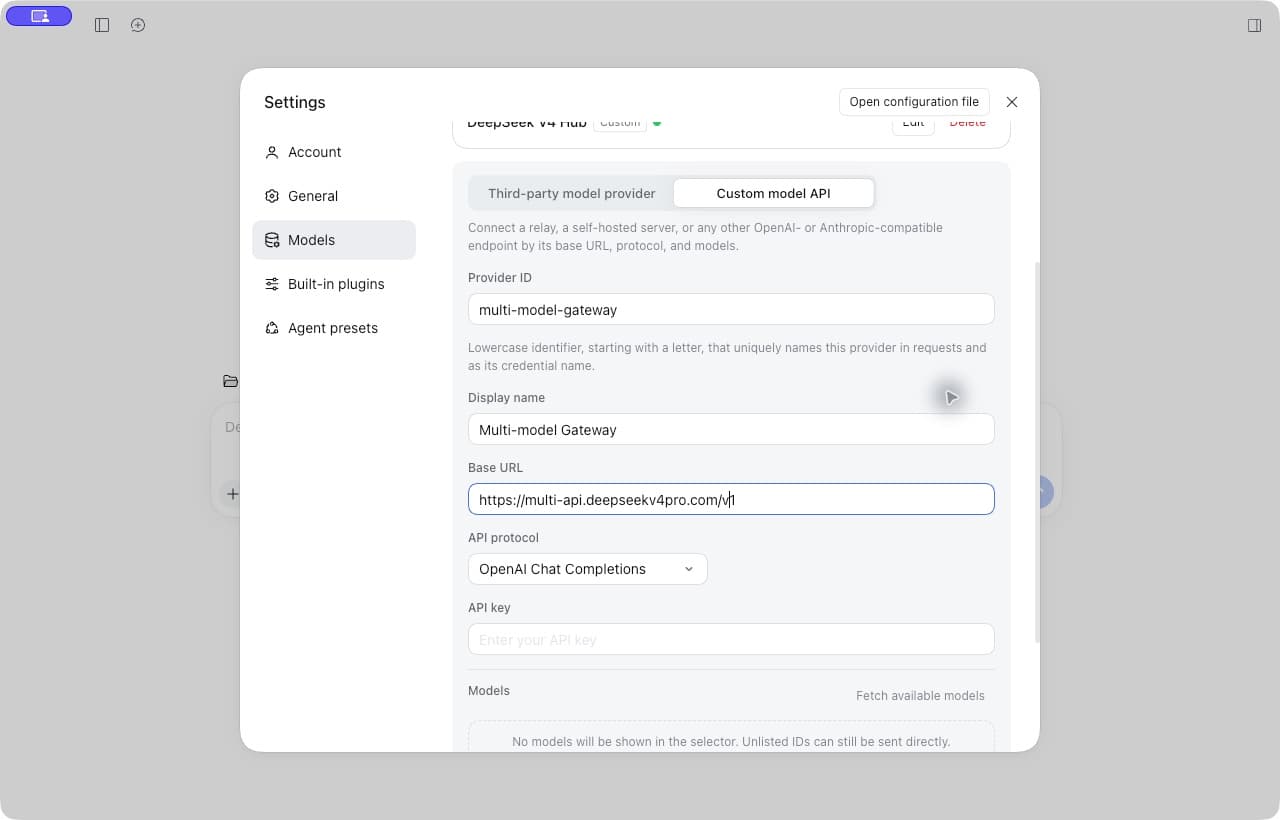Click the purple screen-share indicator at top left
Image resolution: width=1280 pixels, height=820 pixels.
click(x=39, y=16)
